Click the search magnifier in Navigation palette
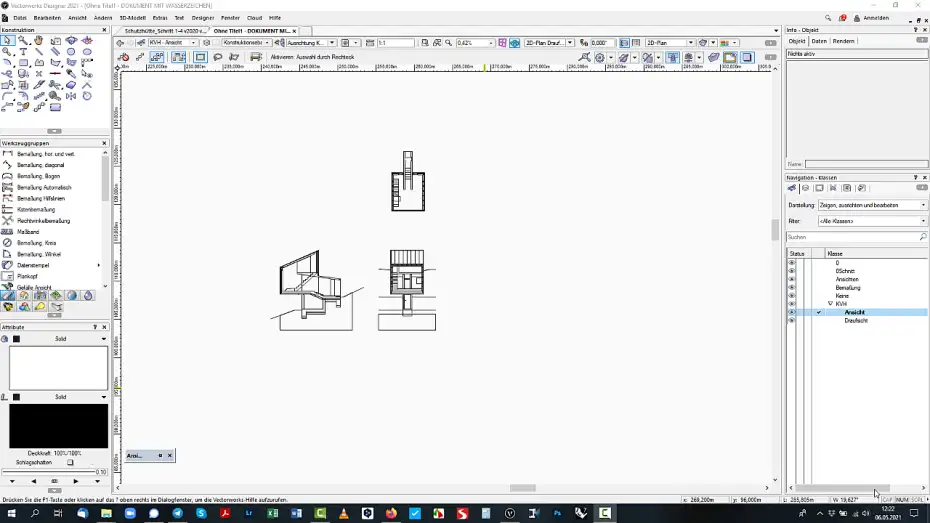 point(922,237)
